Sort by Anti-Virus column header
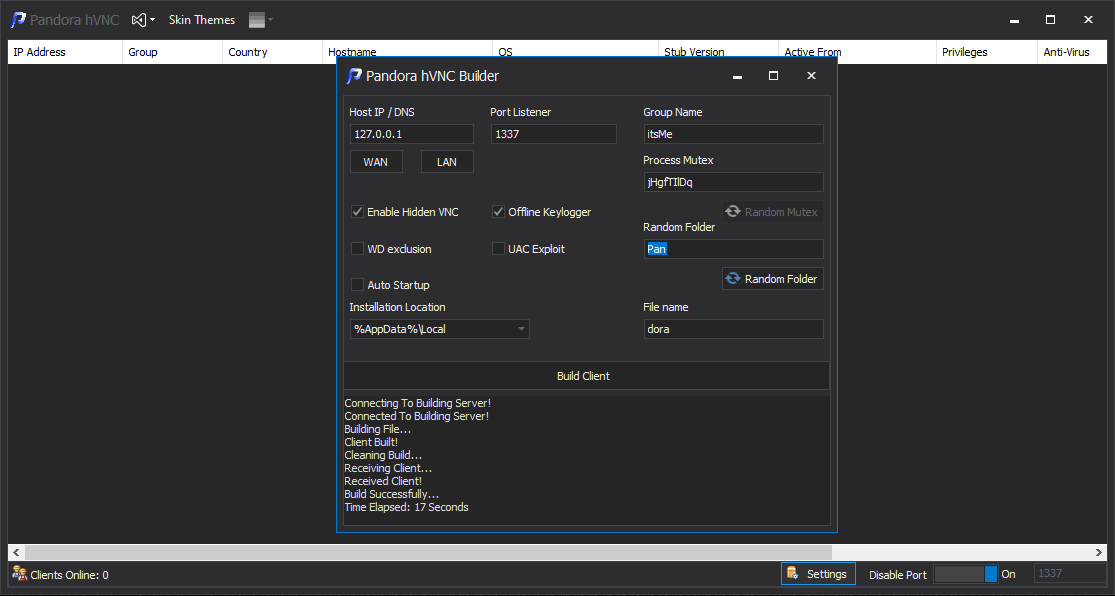Screen dimensions: 1115x596 [1072, 52]
